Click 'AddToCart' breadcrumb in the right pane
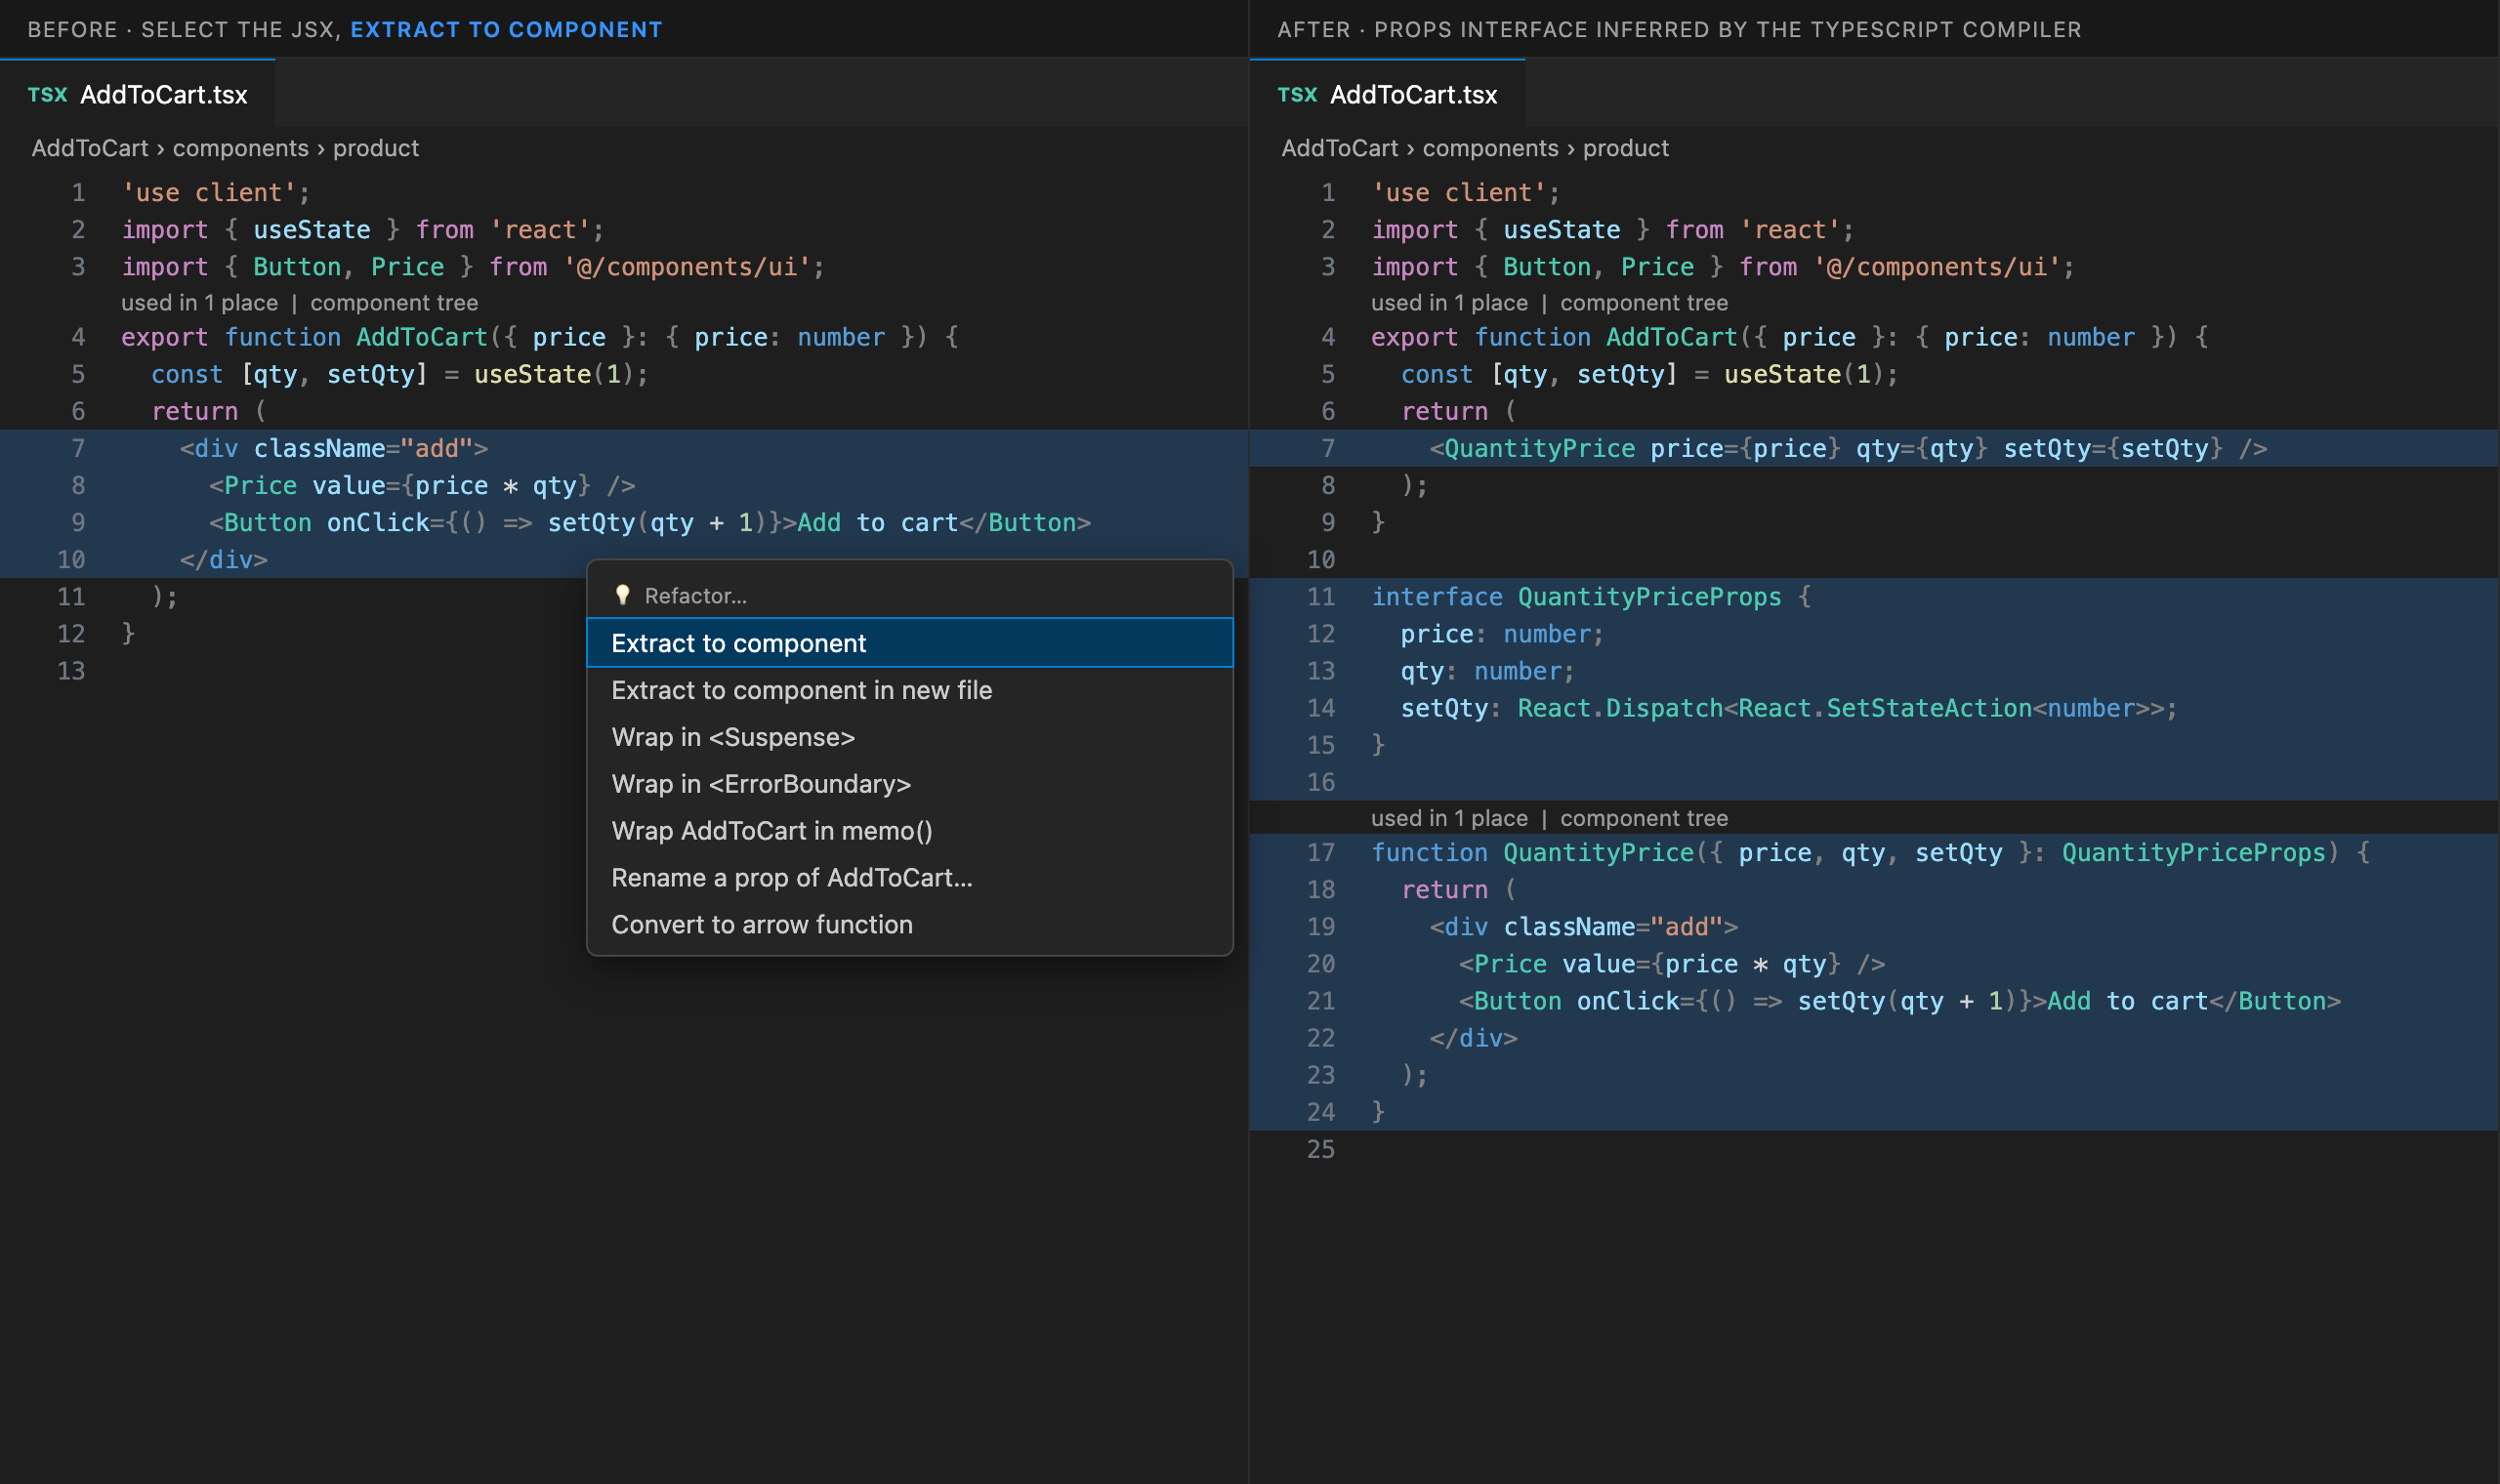This screenshot has width=2500, height=1484. [x=1340, y=148]
